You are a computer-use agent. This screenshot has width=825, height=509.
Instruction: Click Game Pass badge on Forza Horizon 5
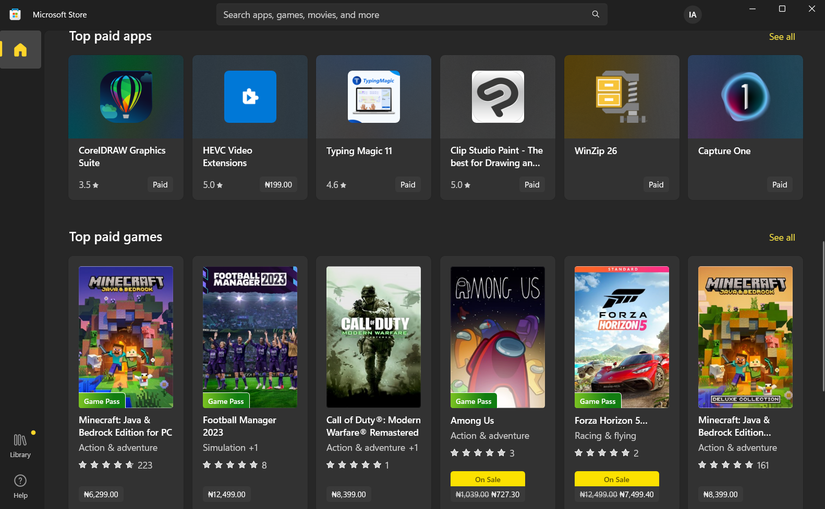pyautogui.click(x=597, y=401)
